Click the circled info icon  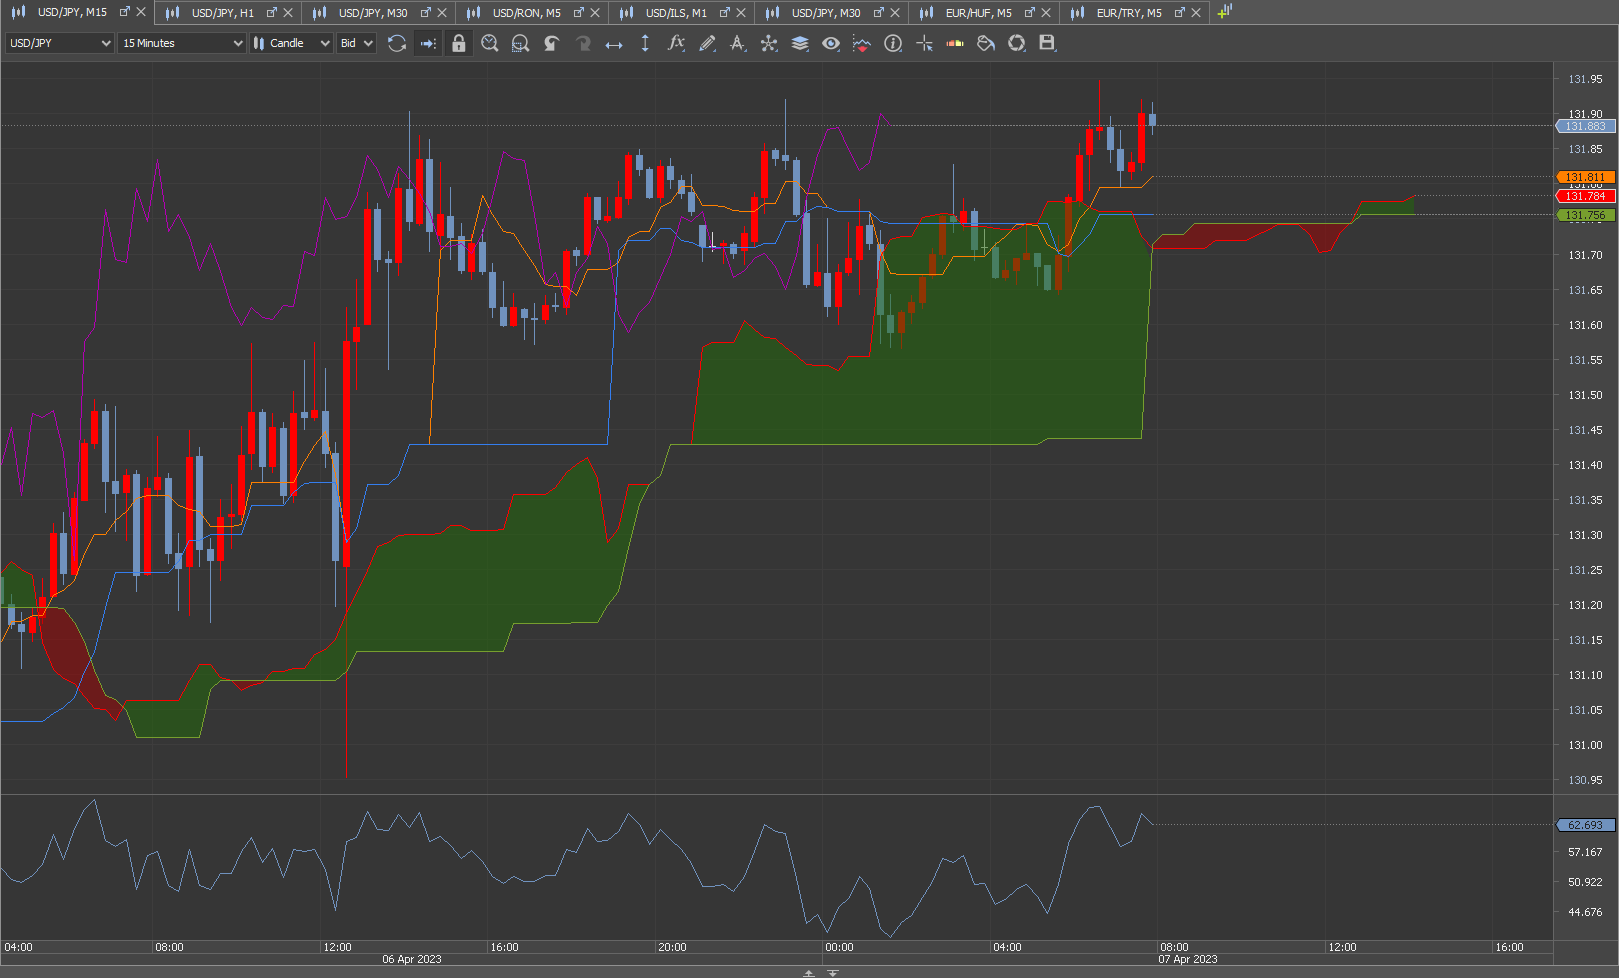coord(893,43)
